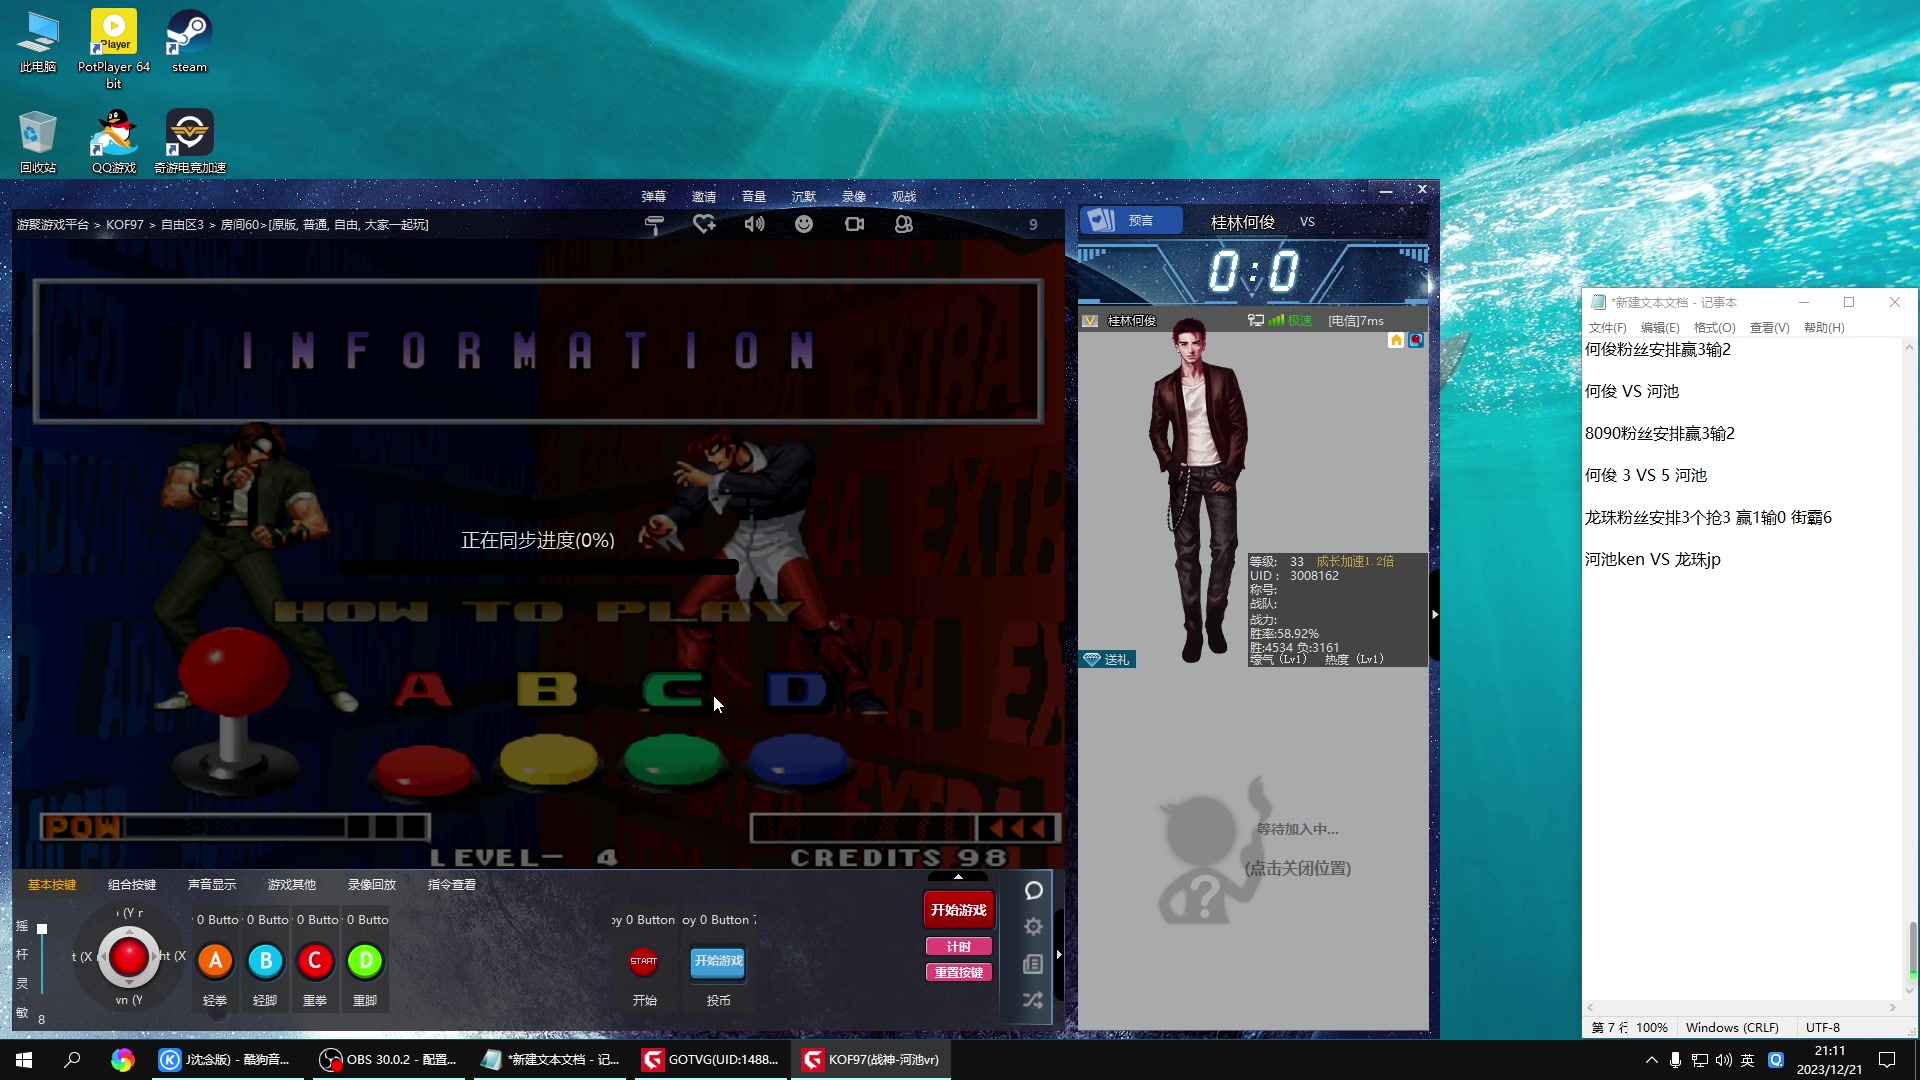The width and height of the screenshot is (1920, 1080).
Task: Open PotPlayer 64 bit desktop shortcut
Action: pos(113,49)
